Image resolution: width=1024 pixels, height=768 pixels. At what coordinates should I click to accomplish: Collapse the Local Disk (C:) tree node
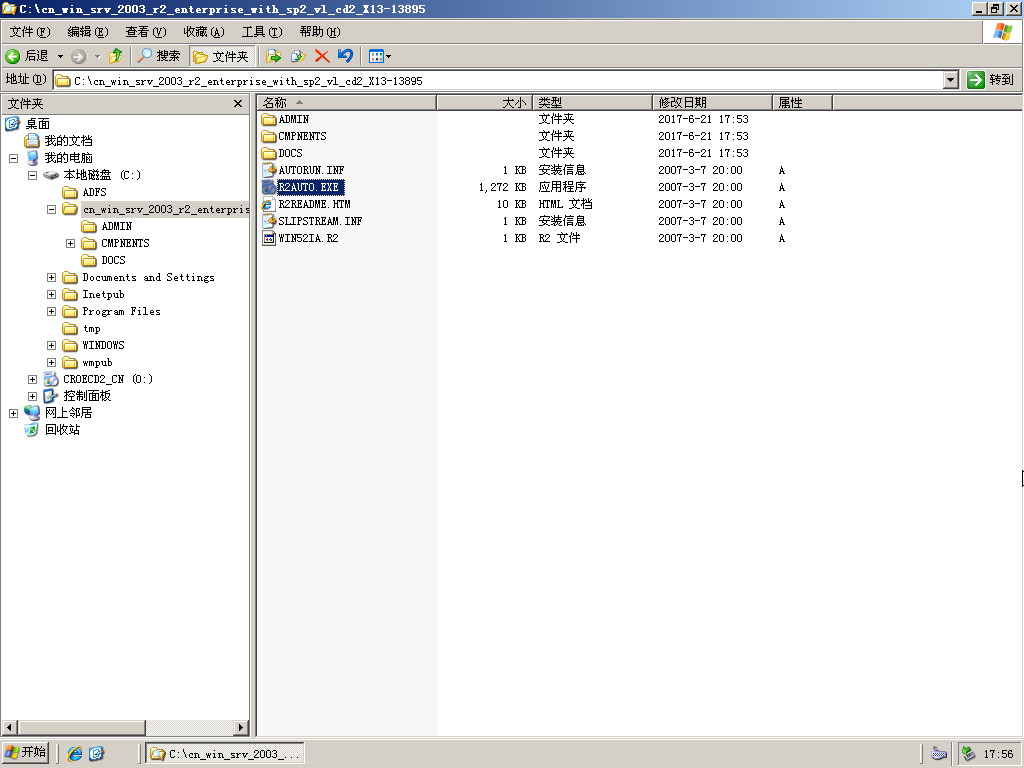click(x=33, y=175)
